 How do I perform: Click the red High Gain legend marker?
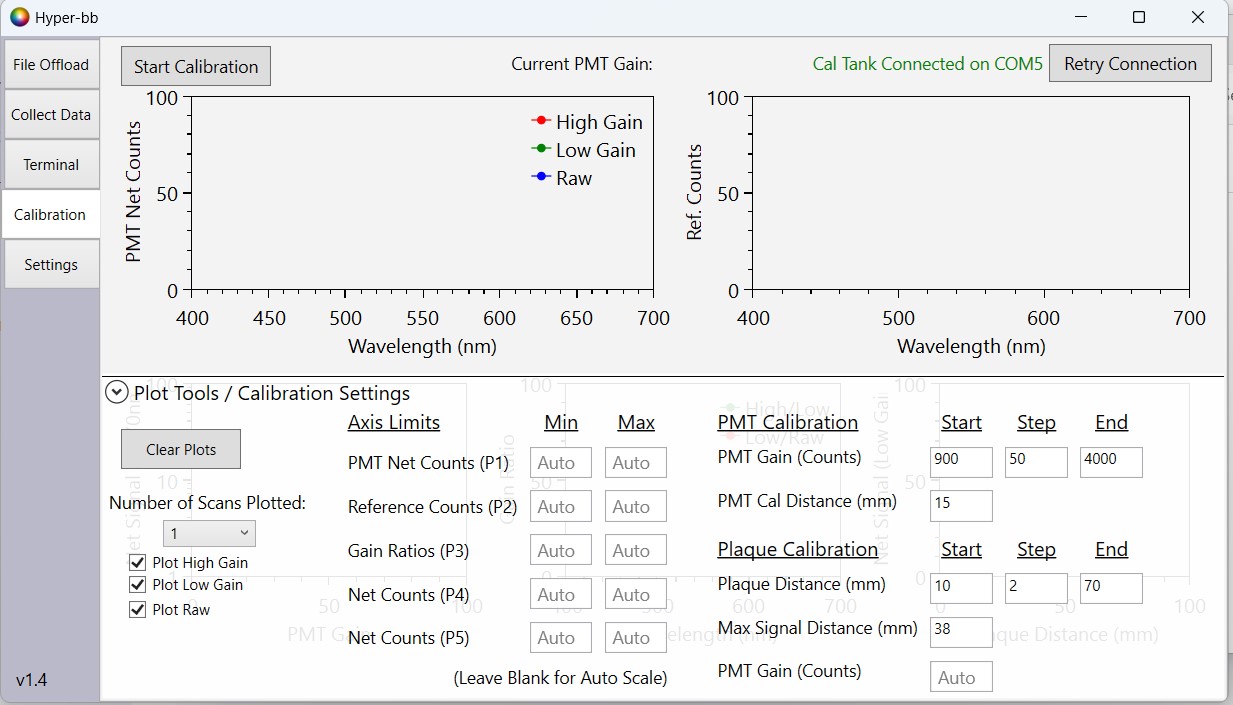click(x=541, y=121)
